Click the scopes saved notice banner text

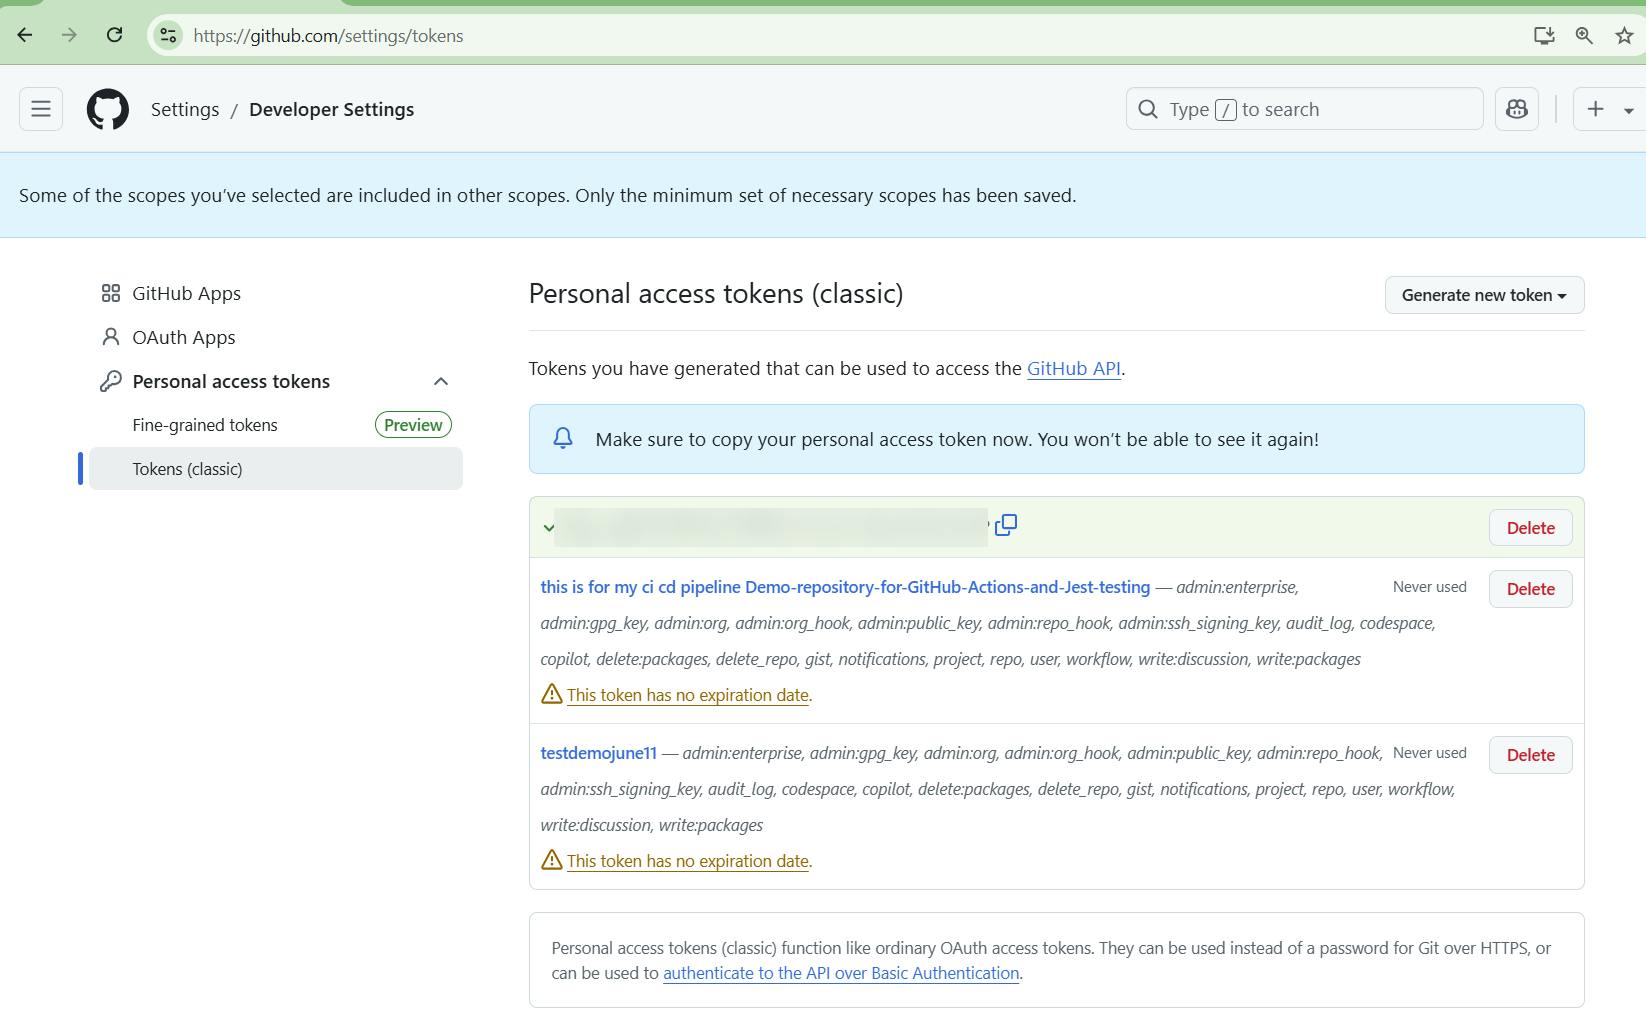547,195
